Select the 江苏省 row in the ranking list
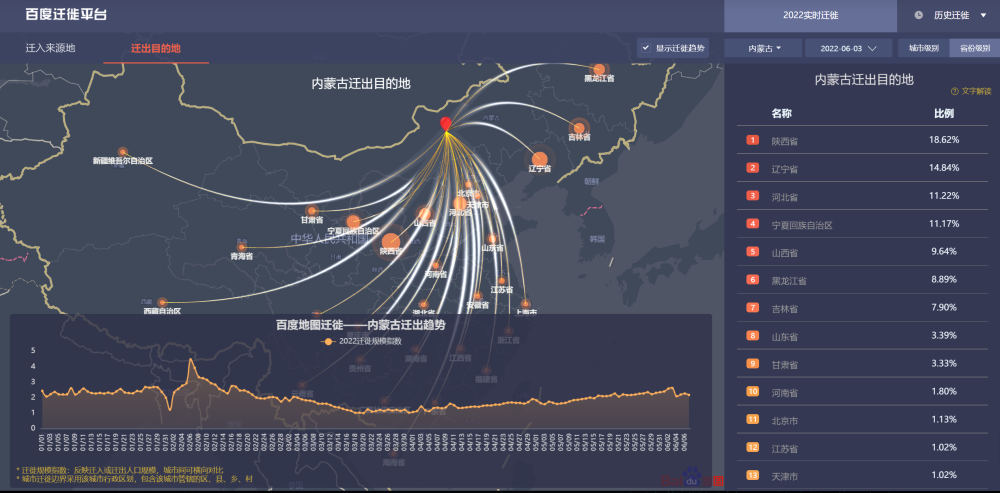 tap(862, 448)
